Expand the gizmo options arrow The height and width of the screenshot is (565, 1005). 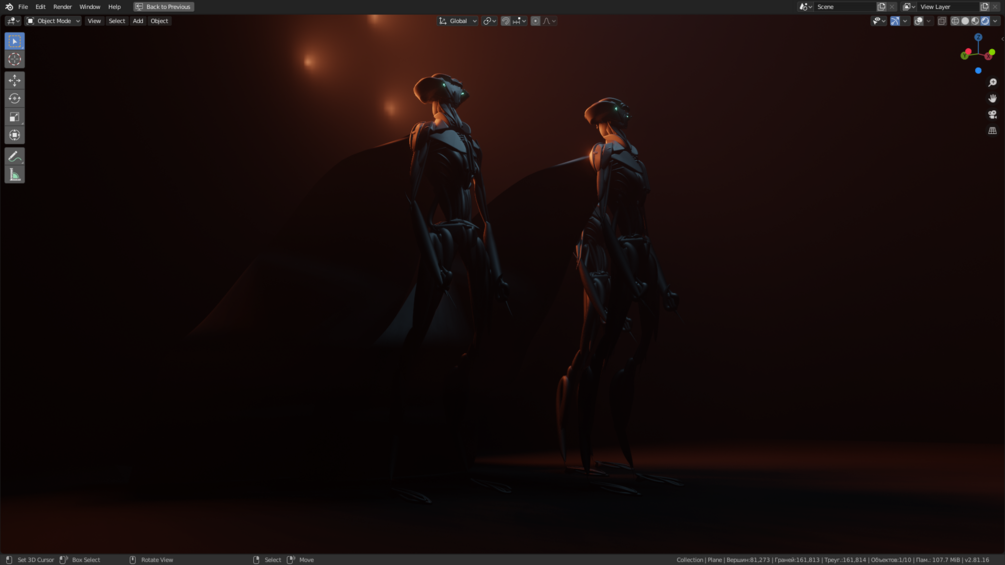pos(905,21)
